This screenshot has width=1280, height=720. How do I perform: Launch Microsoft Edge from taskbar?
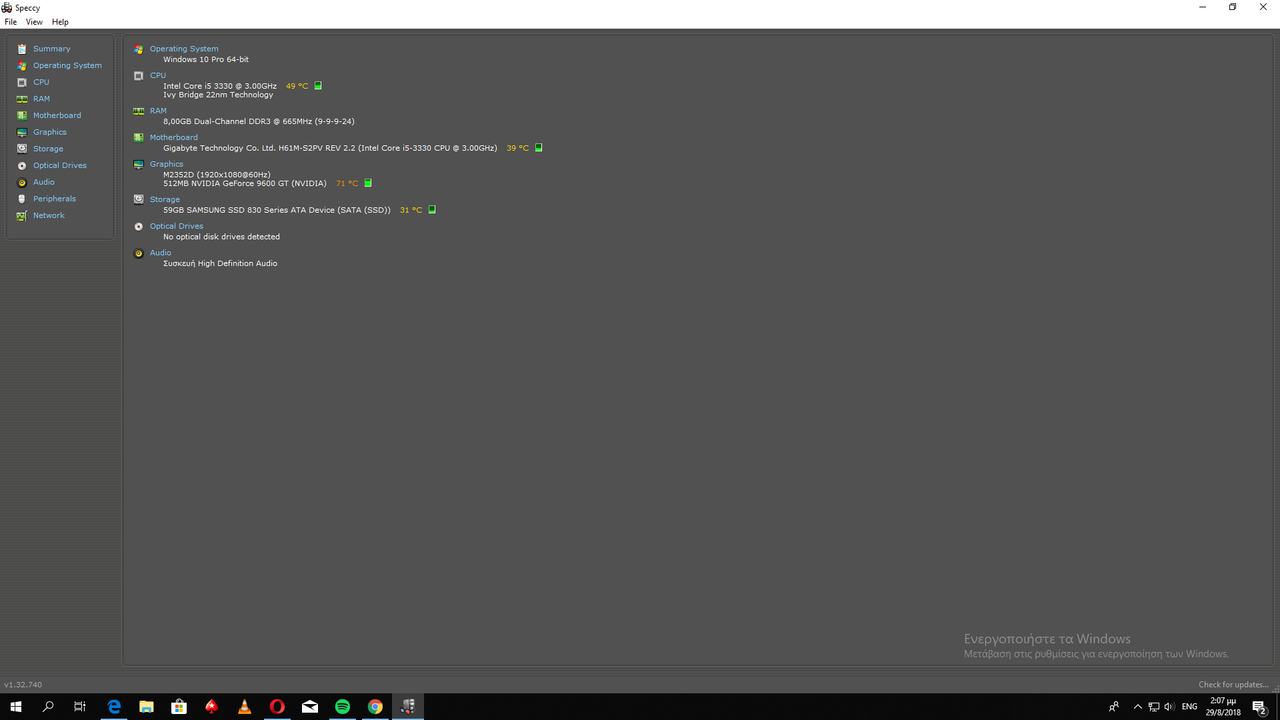pyautogui.click(x=114, y=707)
